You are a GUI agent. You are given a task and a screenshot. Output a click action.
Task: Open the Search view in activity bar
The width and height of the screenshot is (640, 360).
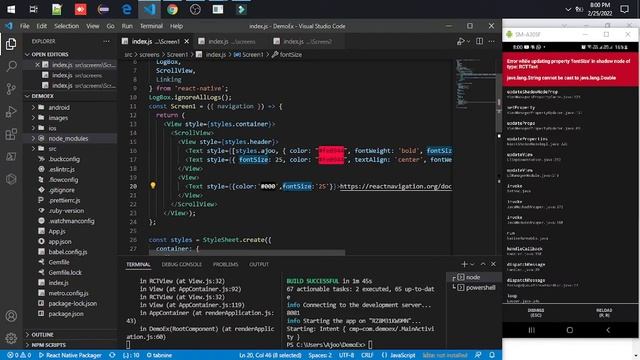click(x=11, y=66)
